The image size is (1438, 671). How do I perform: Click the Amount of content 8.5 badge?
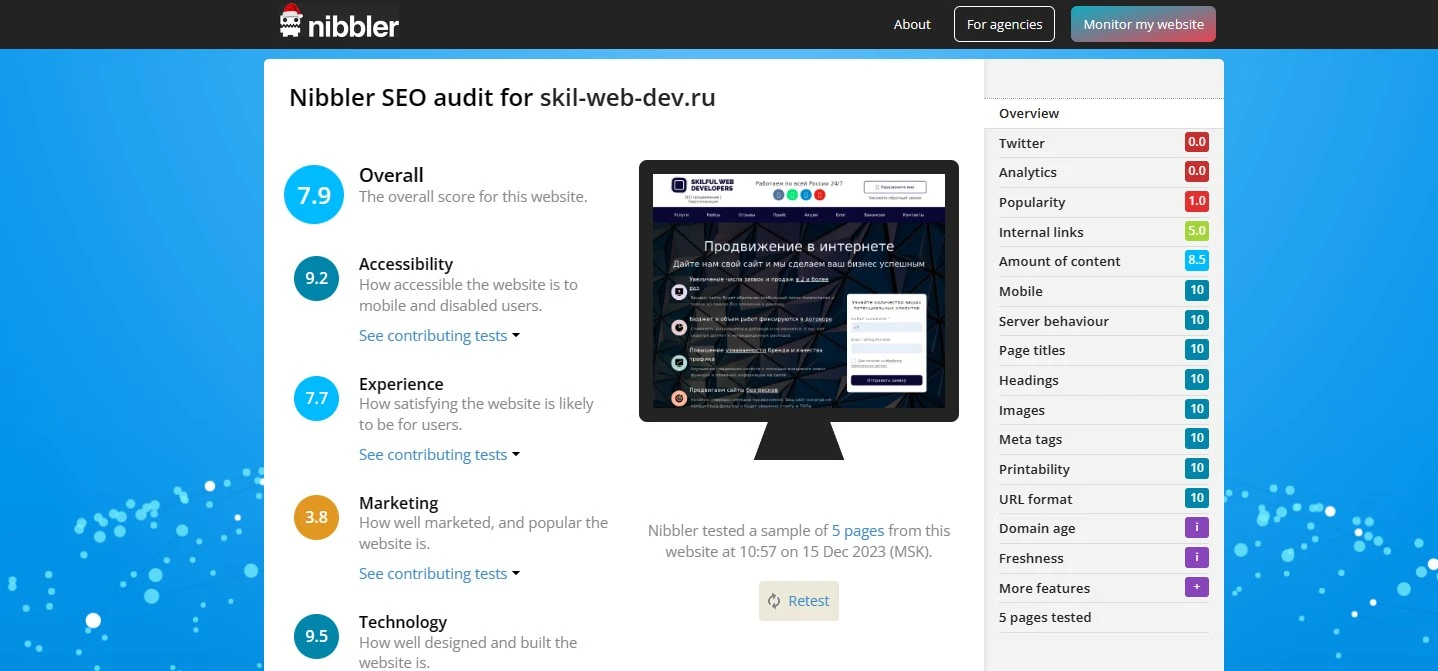(1197, 260)
